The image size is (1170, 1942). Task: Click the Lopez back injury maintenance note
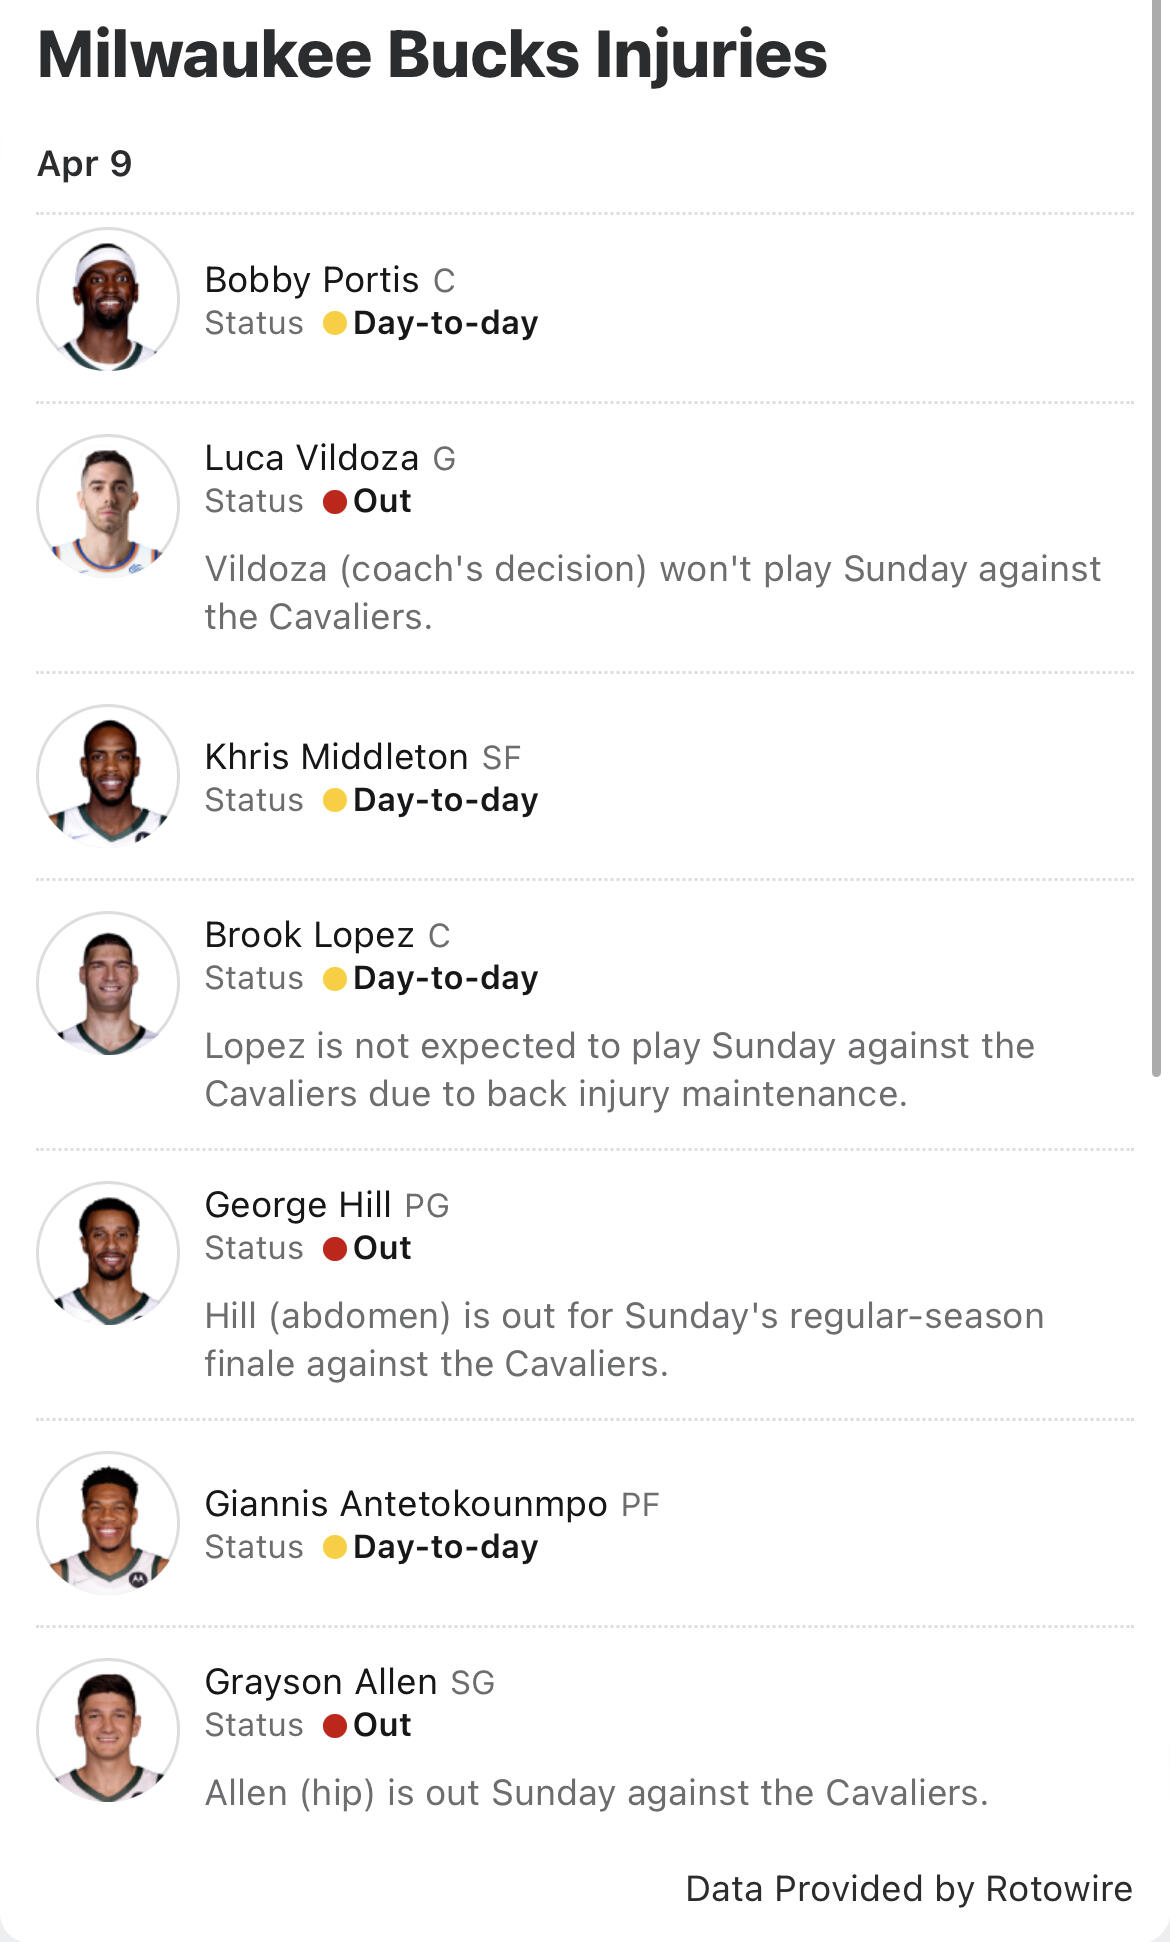pos(620,1070)
